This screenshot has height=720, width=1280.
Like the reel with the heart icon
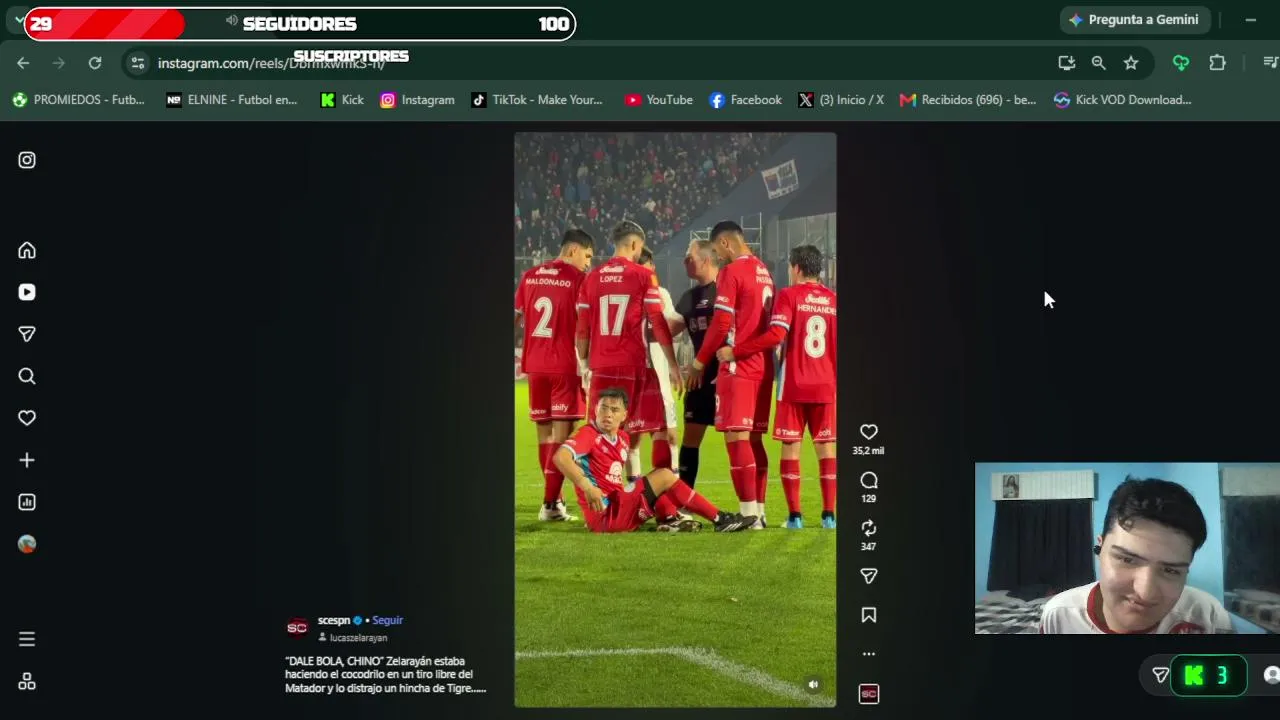[868, 432]
